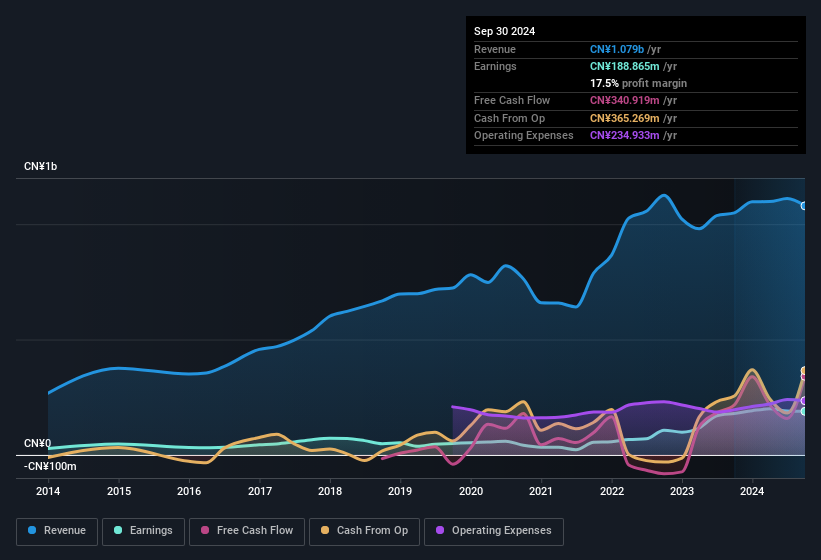Click the purple Operating Expenses endpoint marker

pyautogui.click(x=804, y=401)
